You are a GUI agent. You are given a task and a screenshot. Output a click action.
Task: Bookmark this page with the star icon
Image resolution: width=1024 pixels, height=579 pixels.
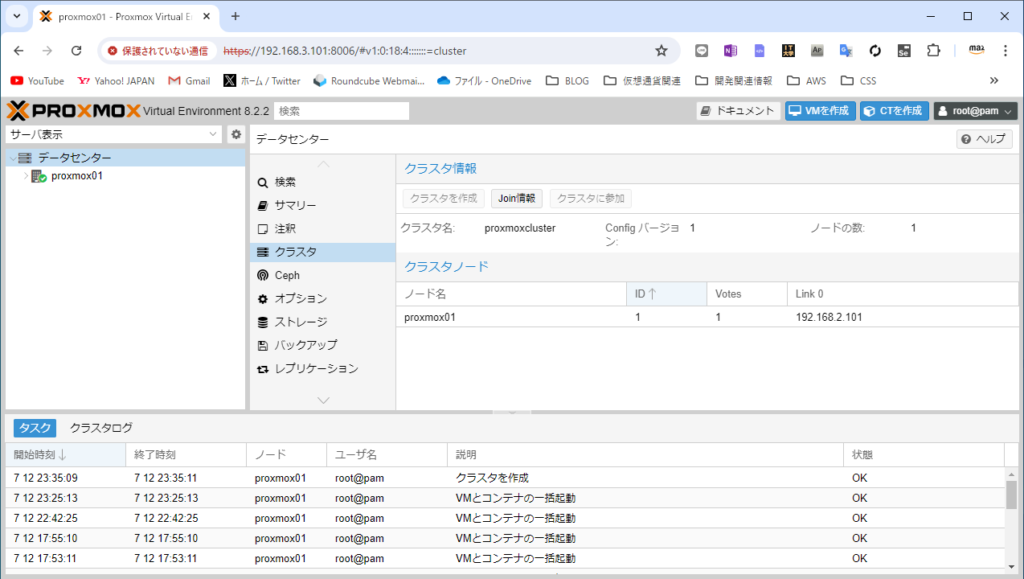[661, 50]
